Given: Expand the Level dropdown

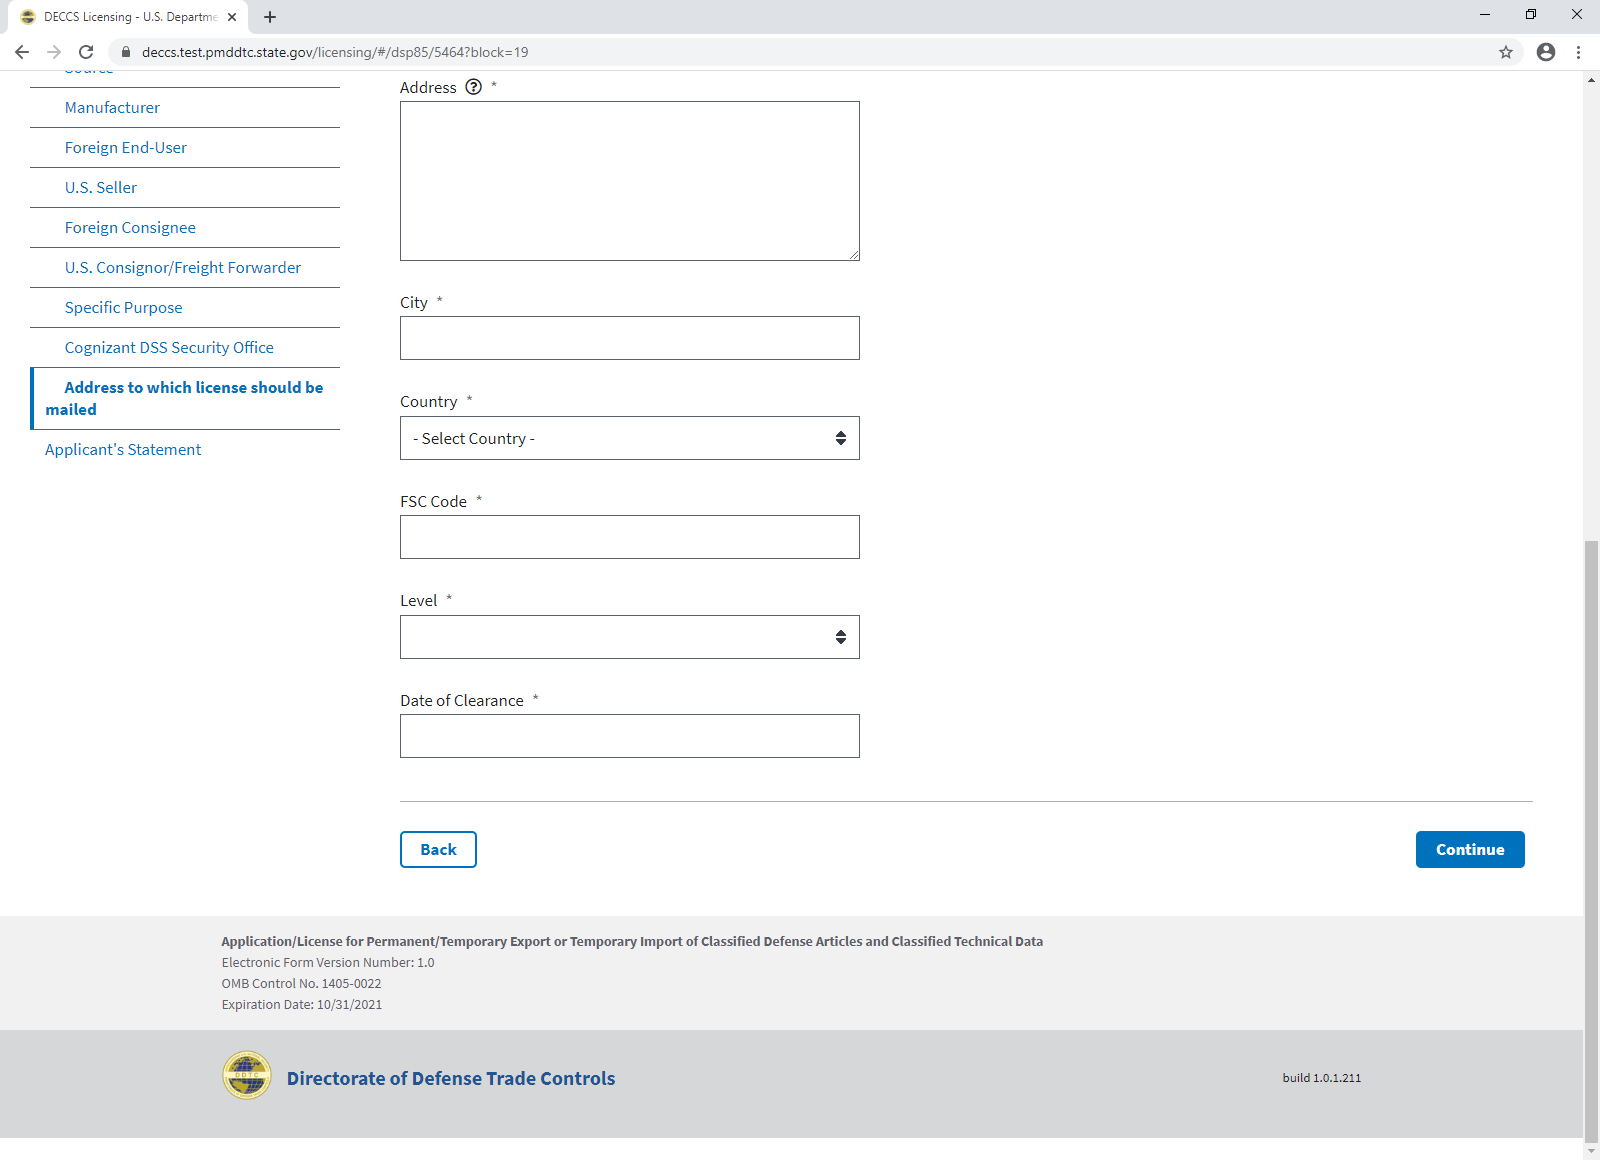Looking at the screenshot, I should (629, 637).
